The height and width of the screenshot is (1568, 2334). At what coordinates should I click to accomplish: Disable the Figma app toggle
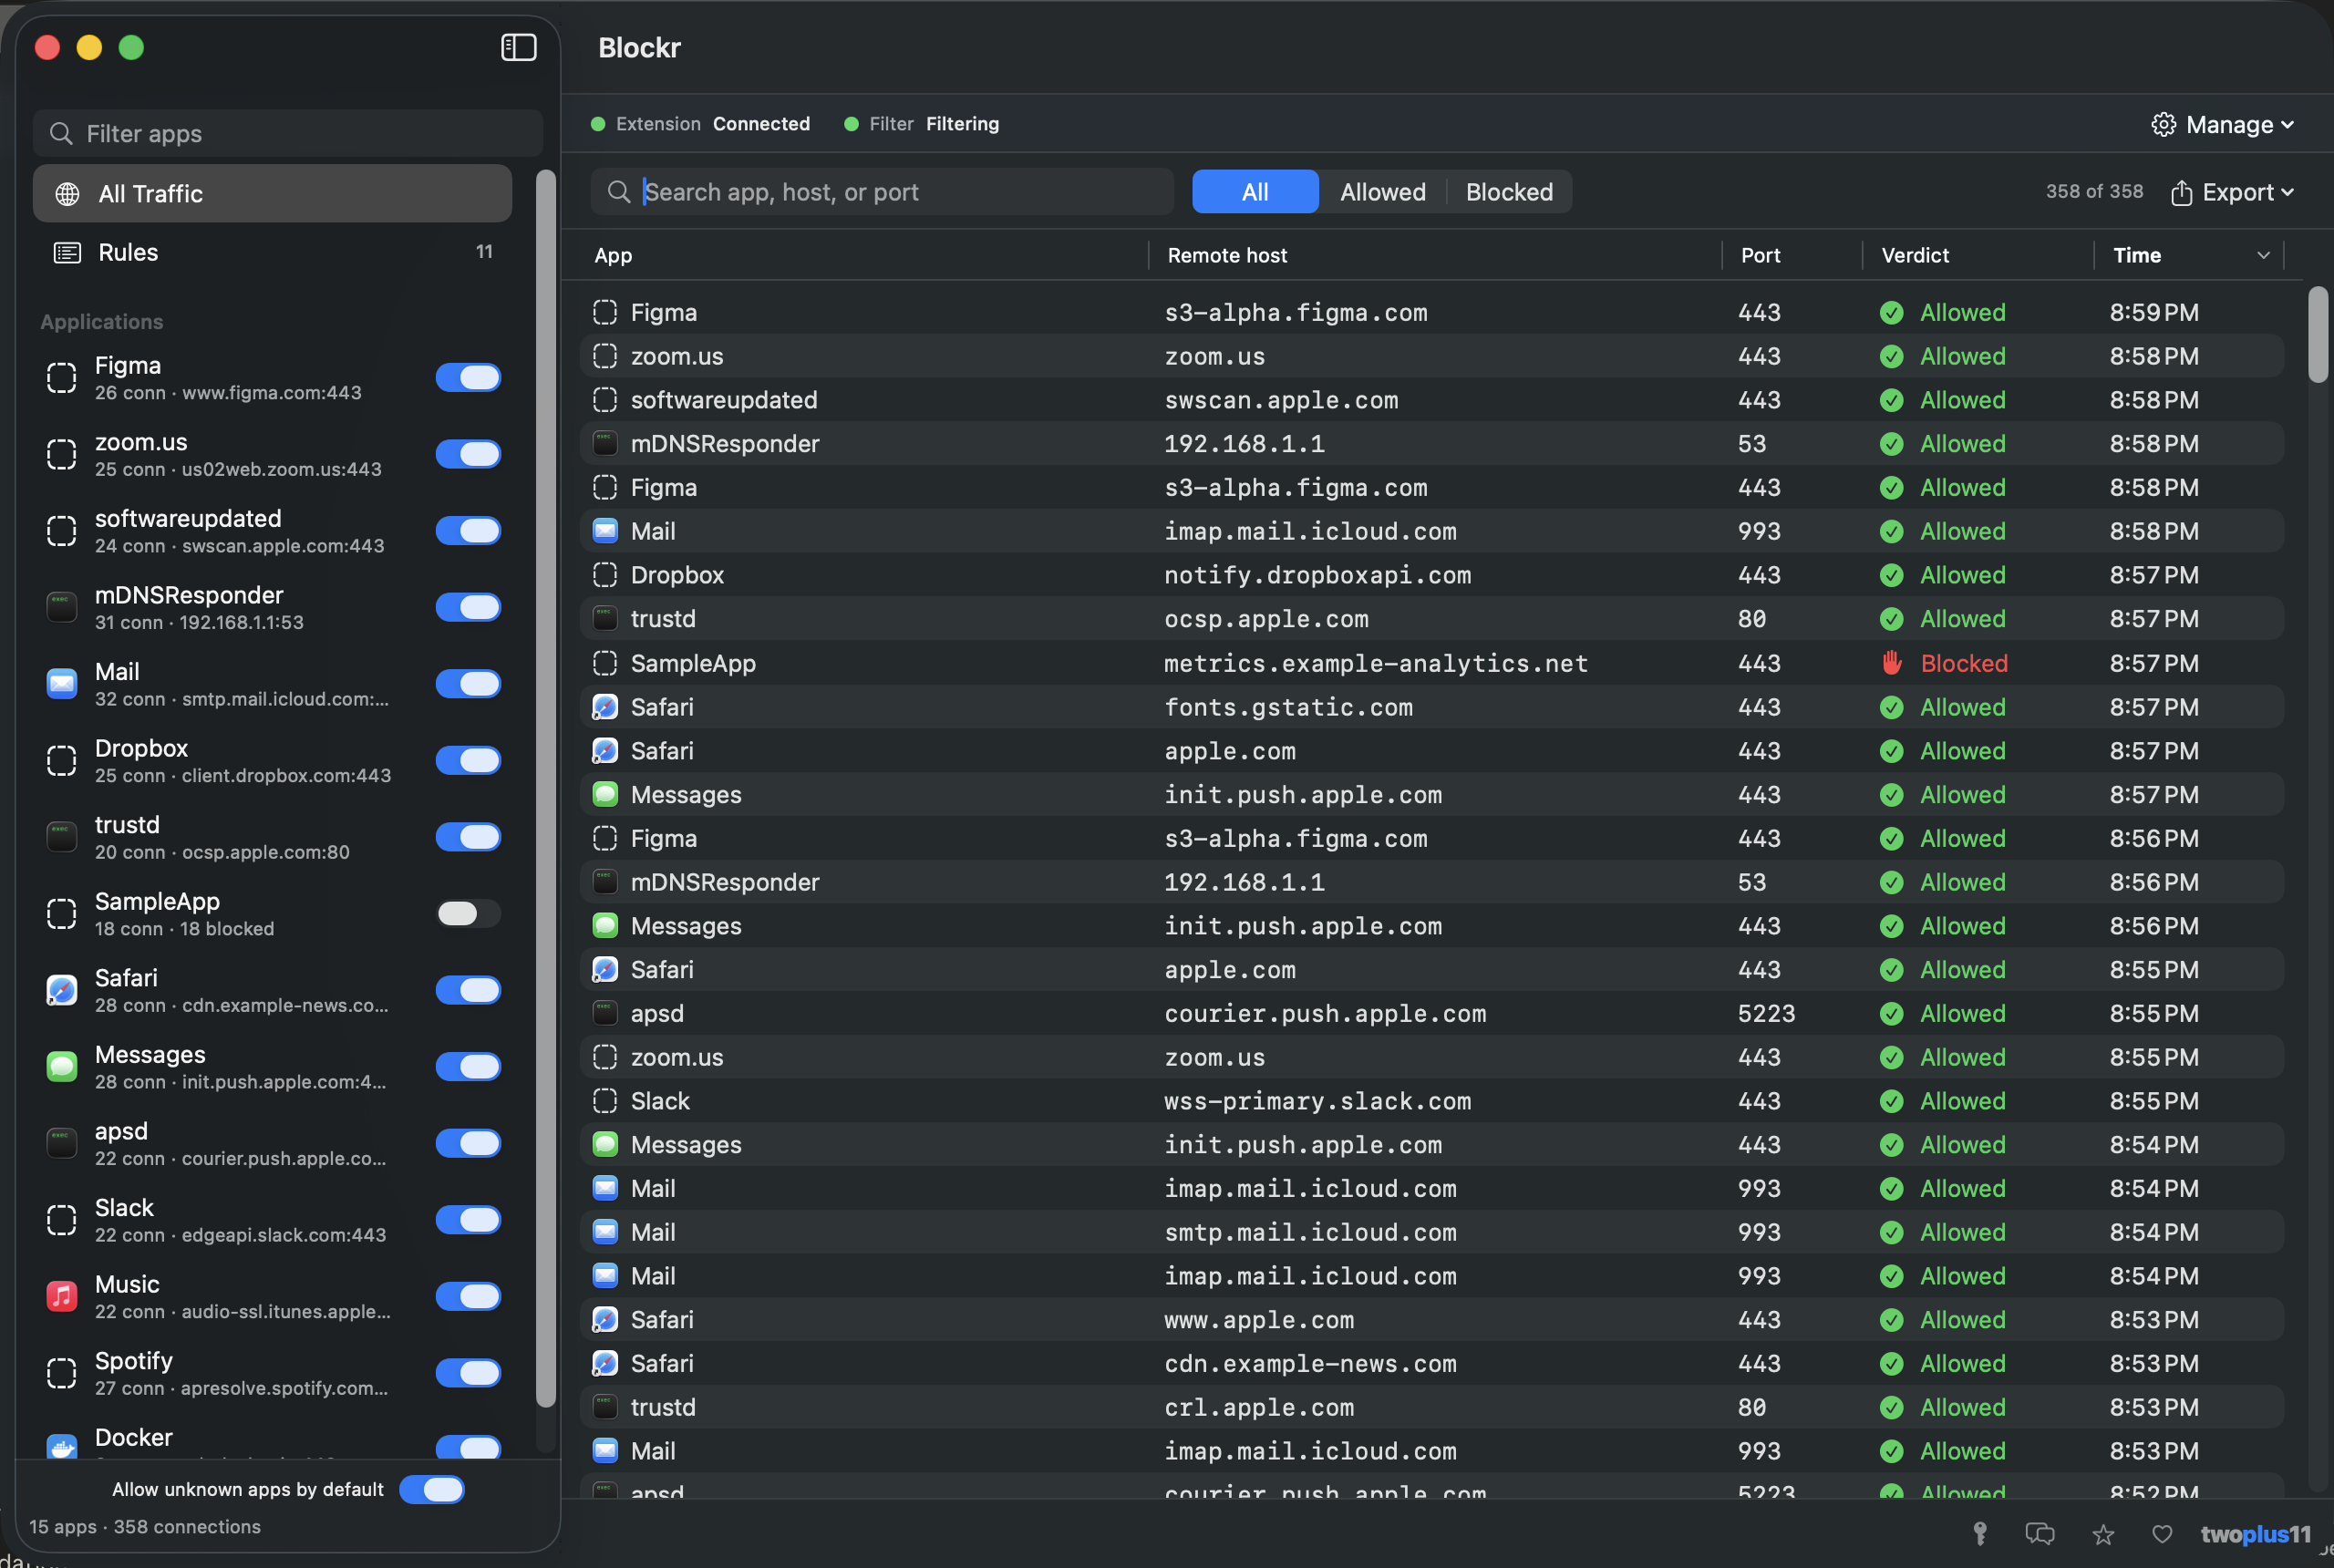point(468,378)
